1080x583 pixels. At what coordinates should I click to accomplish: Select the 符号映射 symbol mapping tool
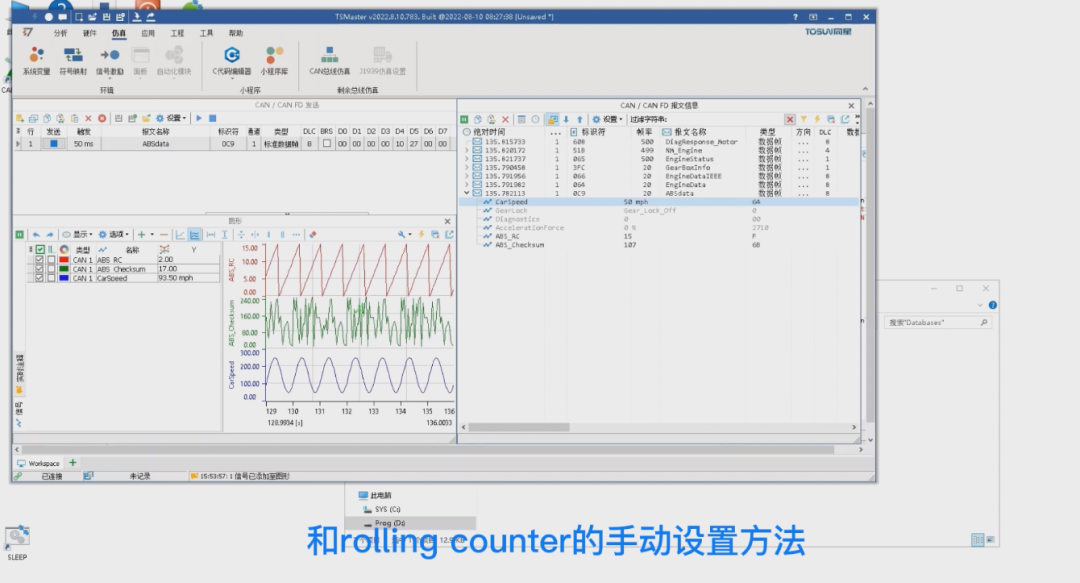click(72, 58)
